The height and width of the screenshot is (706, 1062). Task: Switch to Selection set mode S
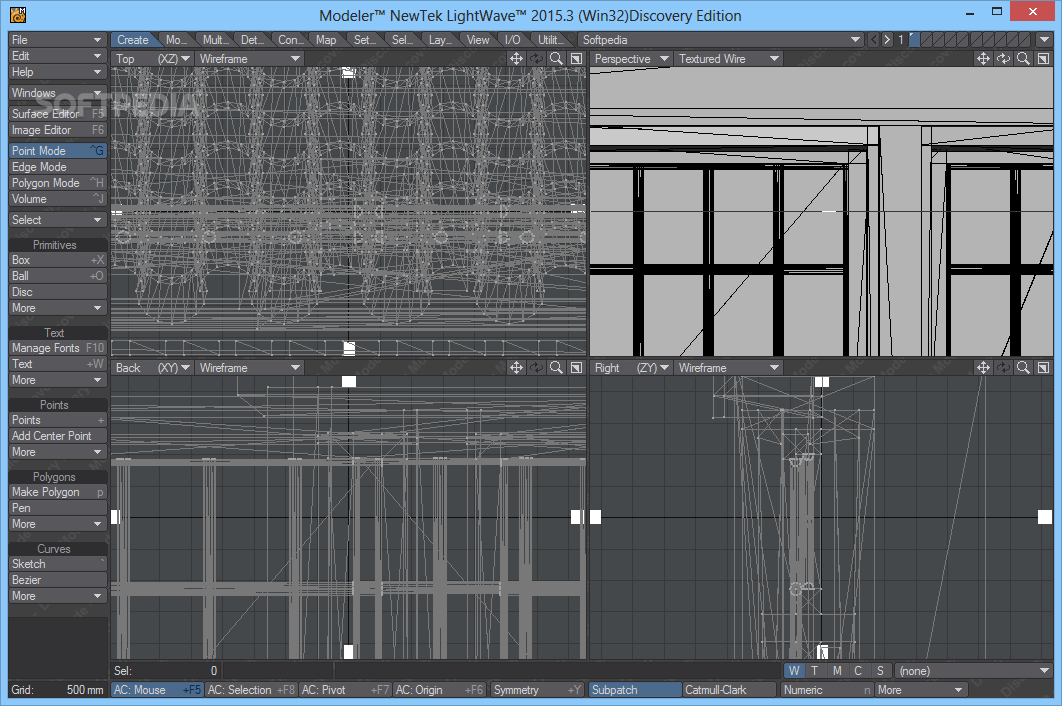tap(880, 671)
